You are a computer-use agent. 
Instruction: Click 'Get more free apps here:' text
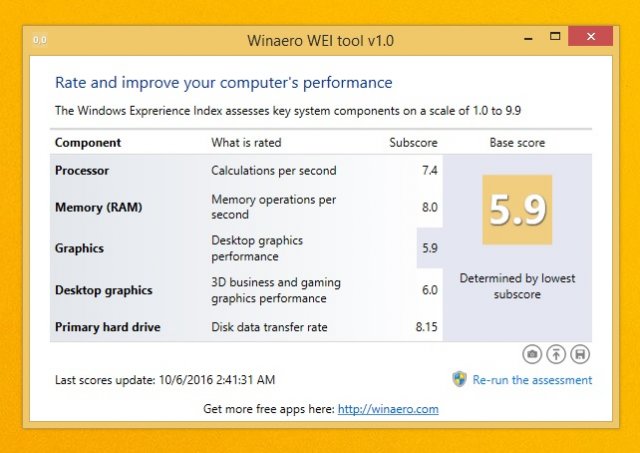coord(269,409)
